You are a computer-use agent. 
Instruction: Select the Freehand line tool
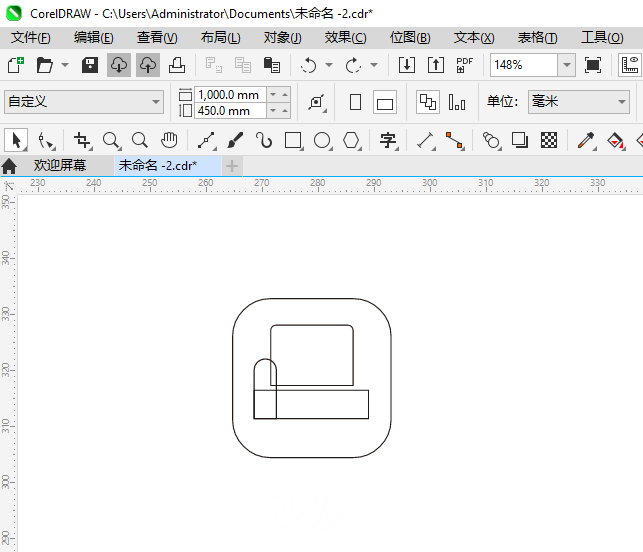point(207,140)
